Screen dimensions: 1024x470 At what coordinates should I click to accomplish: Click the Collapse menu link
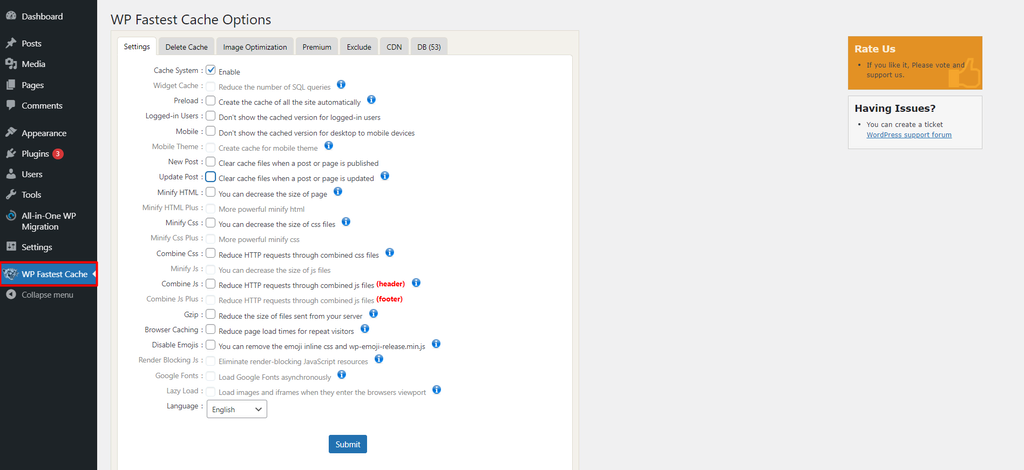tap(48, 295)
